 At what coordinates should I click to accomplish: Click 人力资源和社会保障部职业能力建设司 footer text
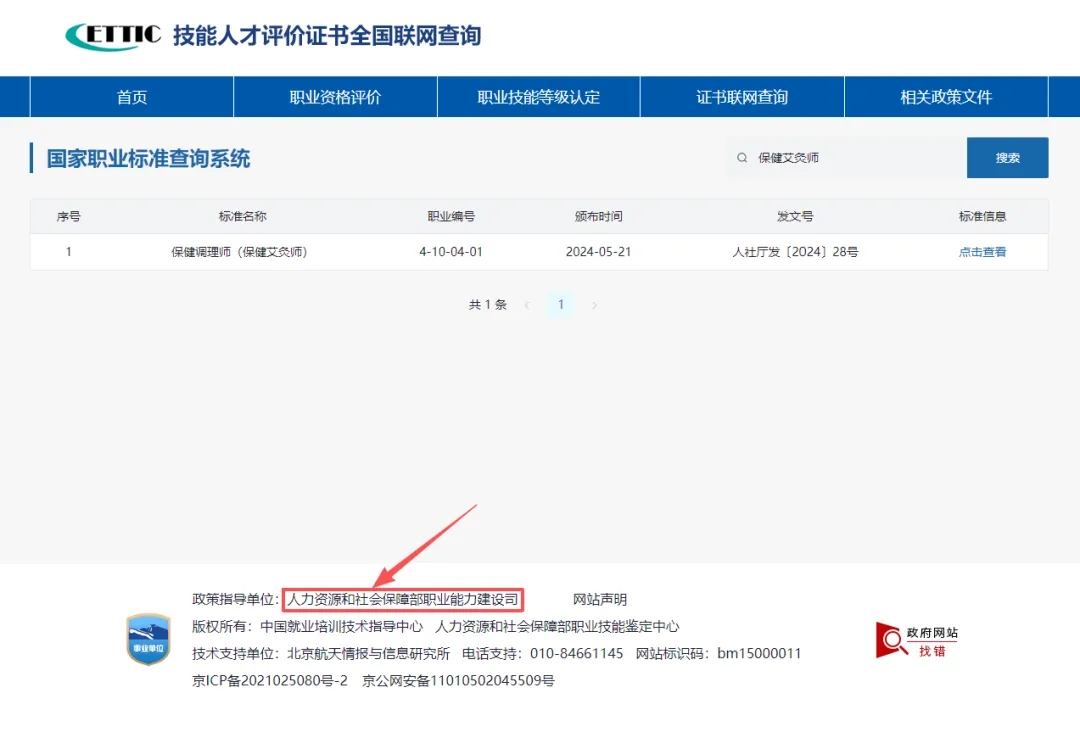[x=403, y=600]
